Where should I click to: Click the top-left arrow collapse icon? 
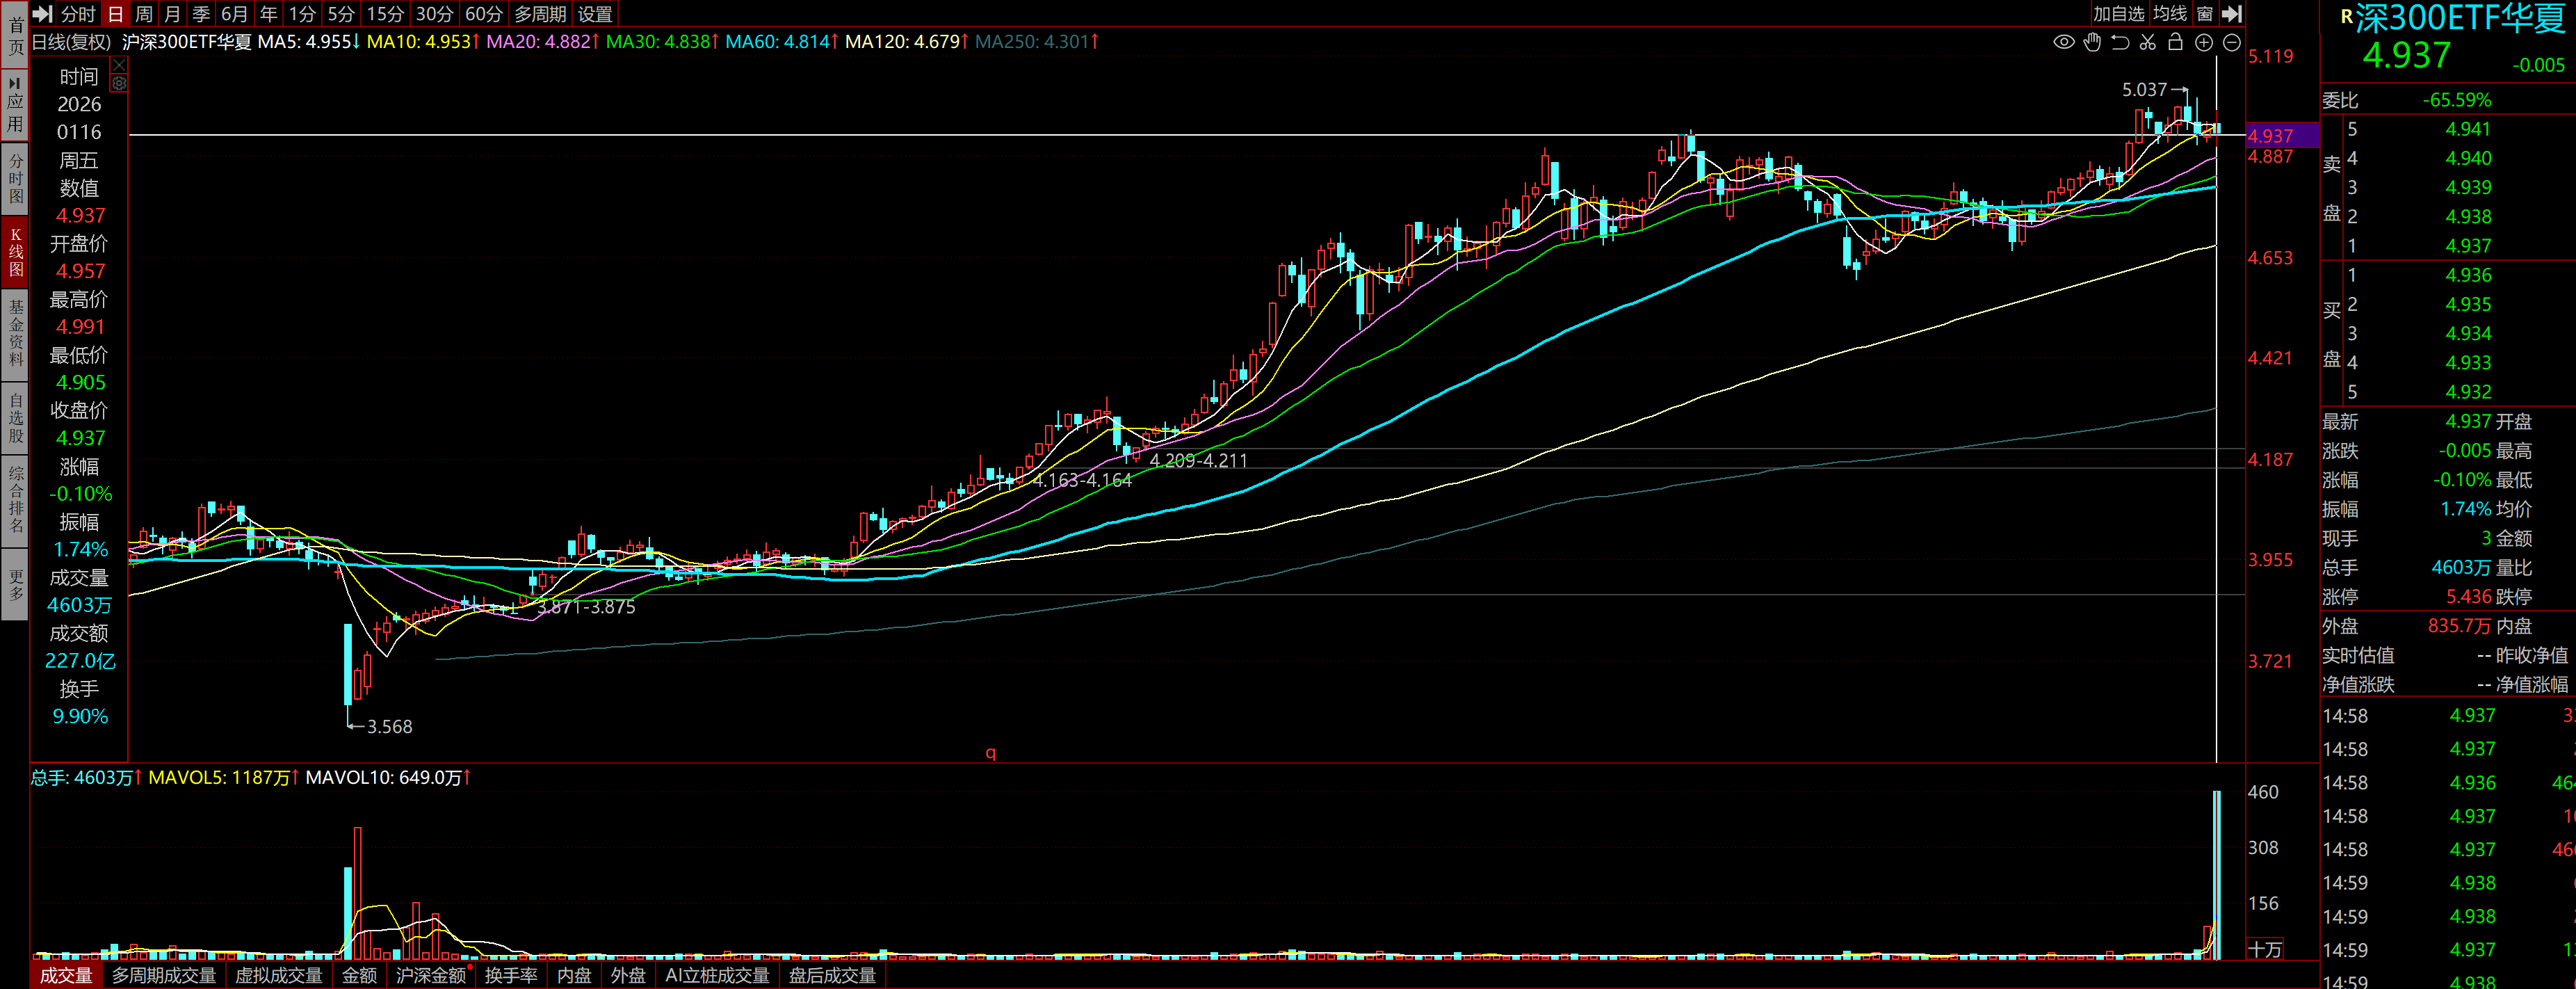click(x=42, y=14)
